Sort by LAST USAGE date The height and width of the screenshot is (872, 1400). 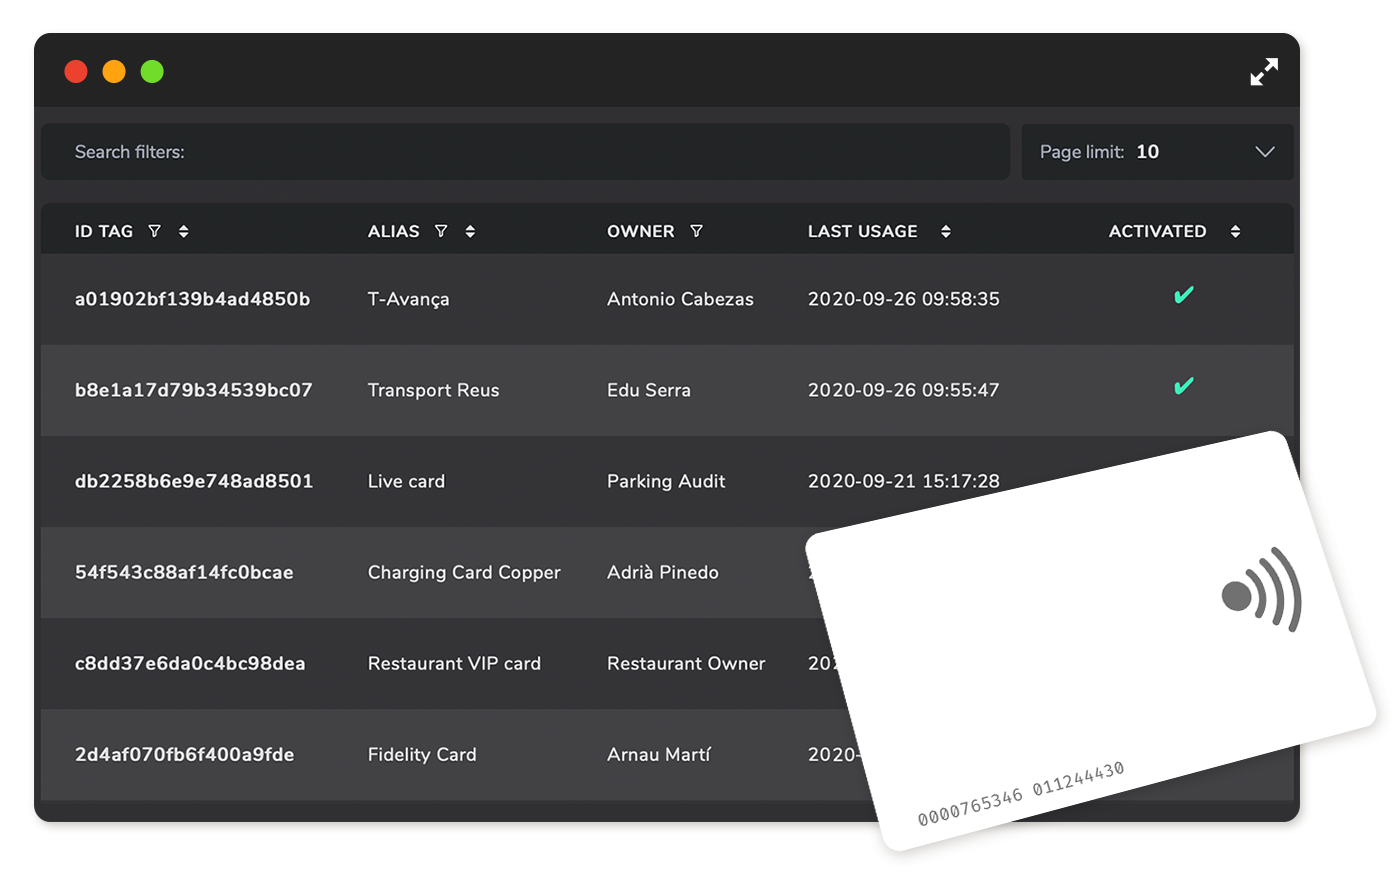(x=945, y=231)
